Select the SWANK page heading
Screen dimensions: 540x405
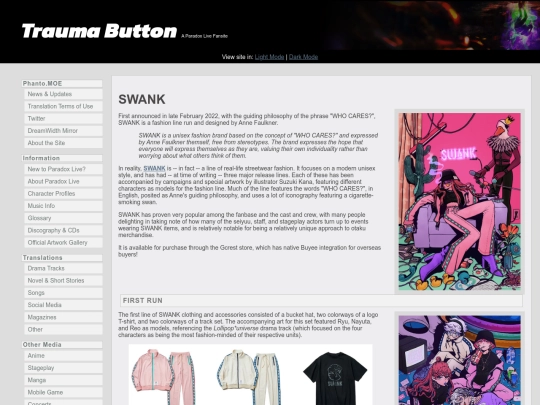point(142,99)
